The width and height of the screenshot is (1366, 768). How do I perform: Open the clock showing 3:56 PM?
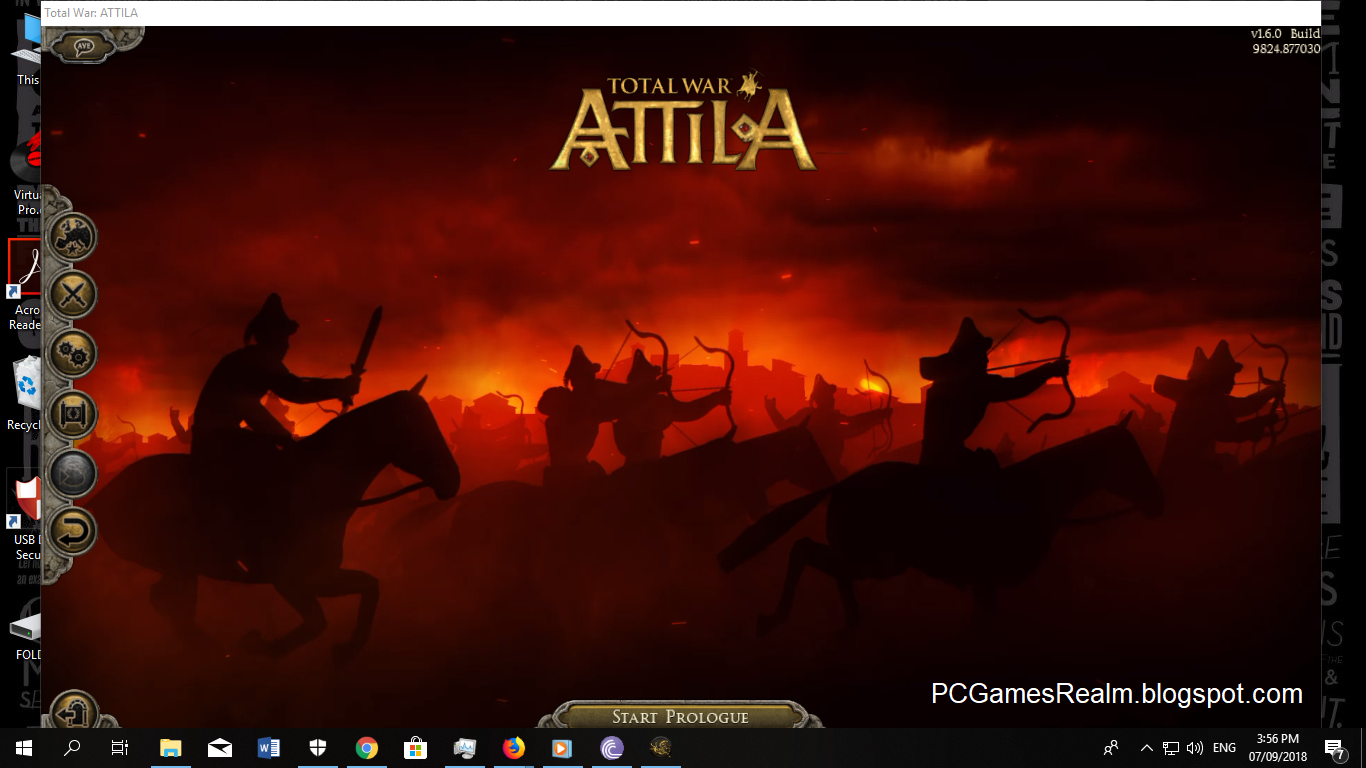[x=1277, y=748]
